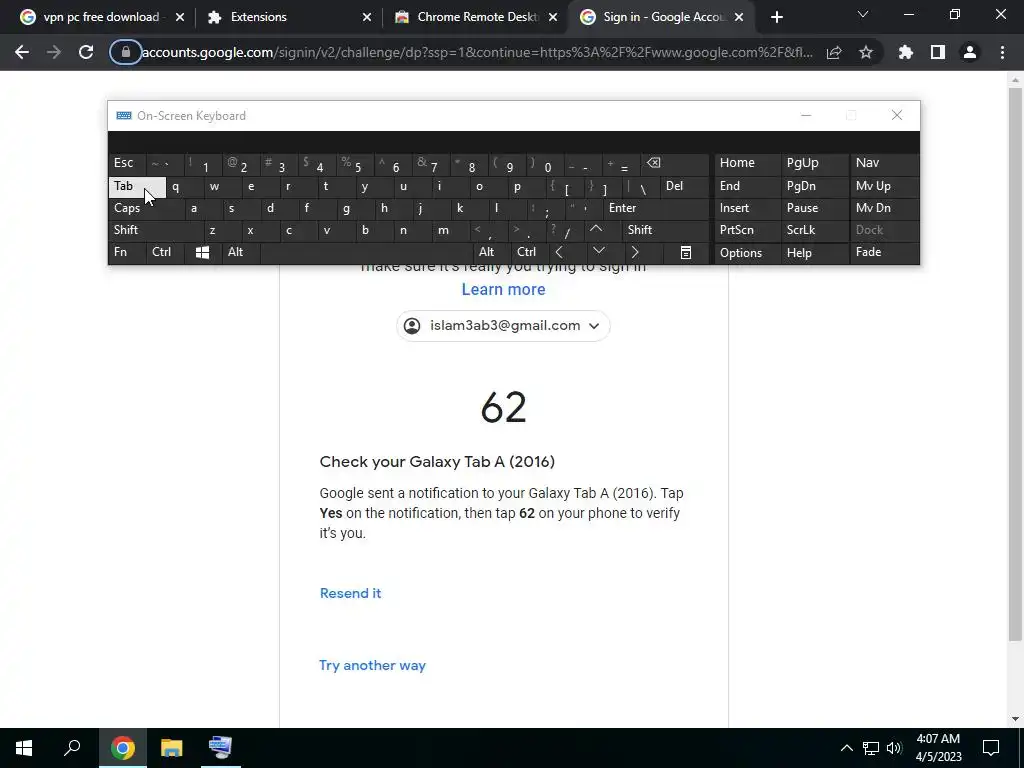Image resolution: width=1024 pixels, height=768 pixels.
Task: Toggle the ScrLk key
Action: click(814, 230)
